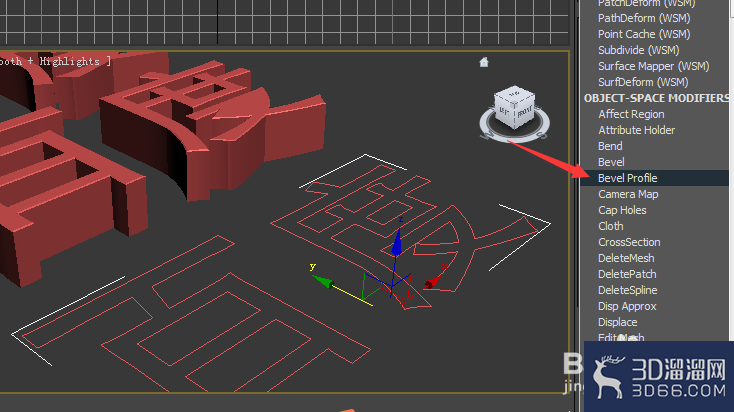Image resolution: width=734 pixels, height=412 pixels.
Task: Select the Camera Map modifier
Action: pos(628,194)
